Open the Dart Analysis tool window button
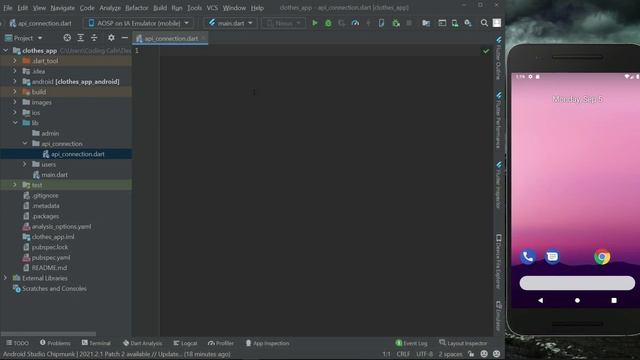This screenshot has width=640, height=360. click(x=142, y=343)
